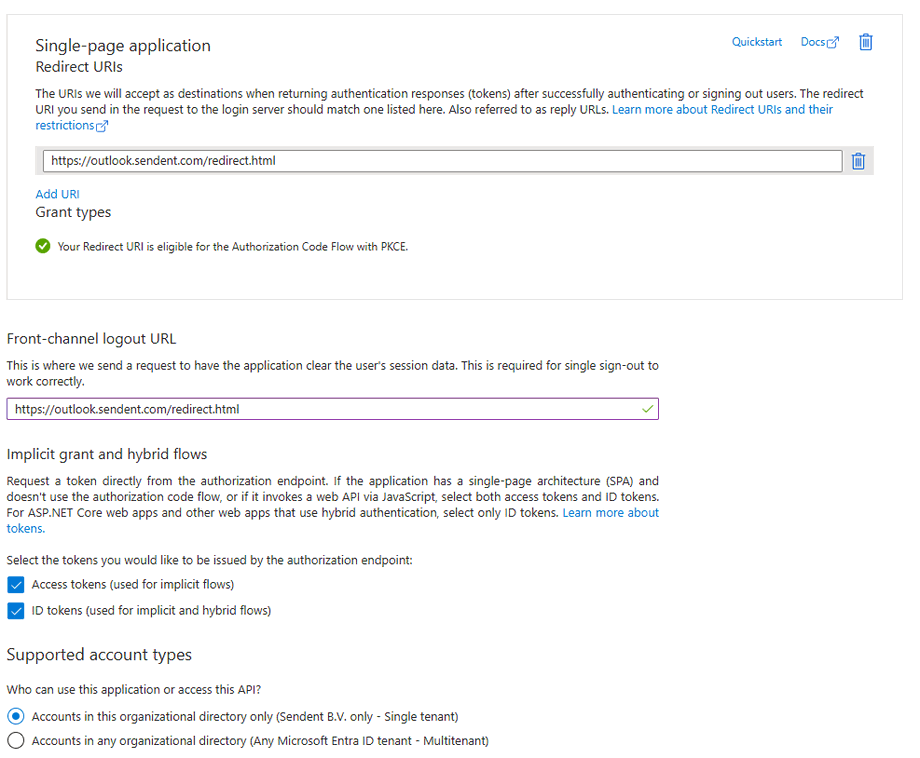The height and width of the screenshot is (758, 920).
Task: Click the external-link icon after 'restrictions'
Action: tap(101, 126)
